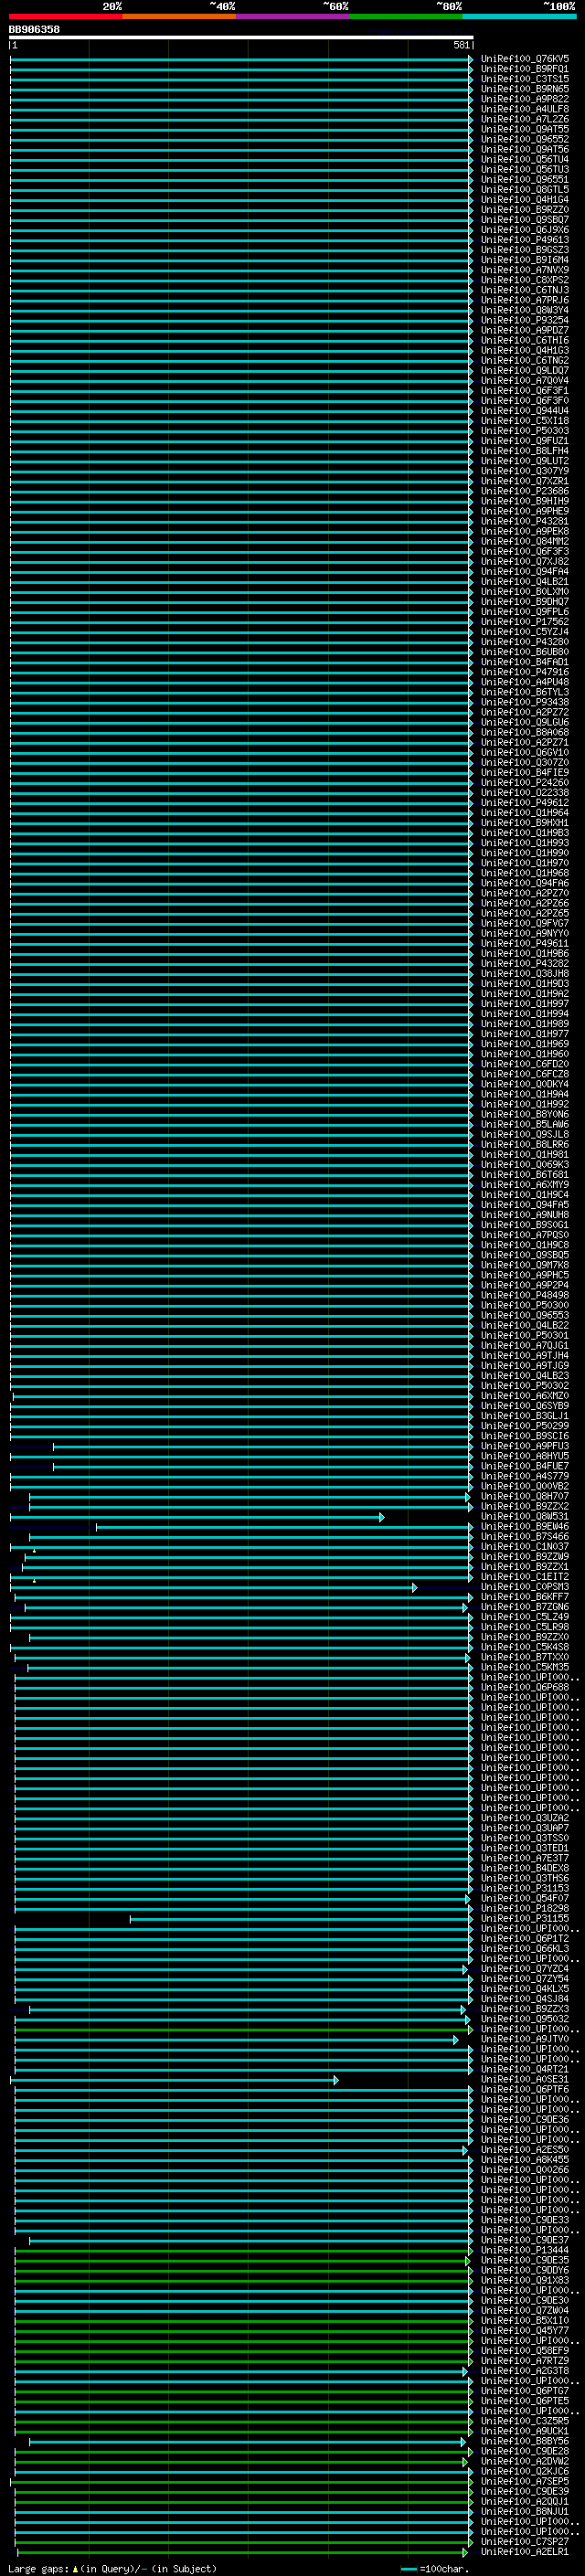Choose hit label UniRef100_B4FUE7

coord(524,1466)
